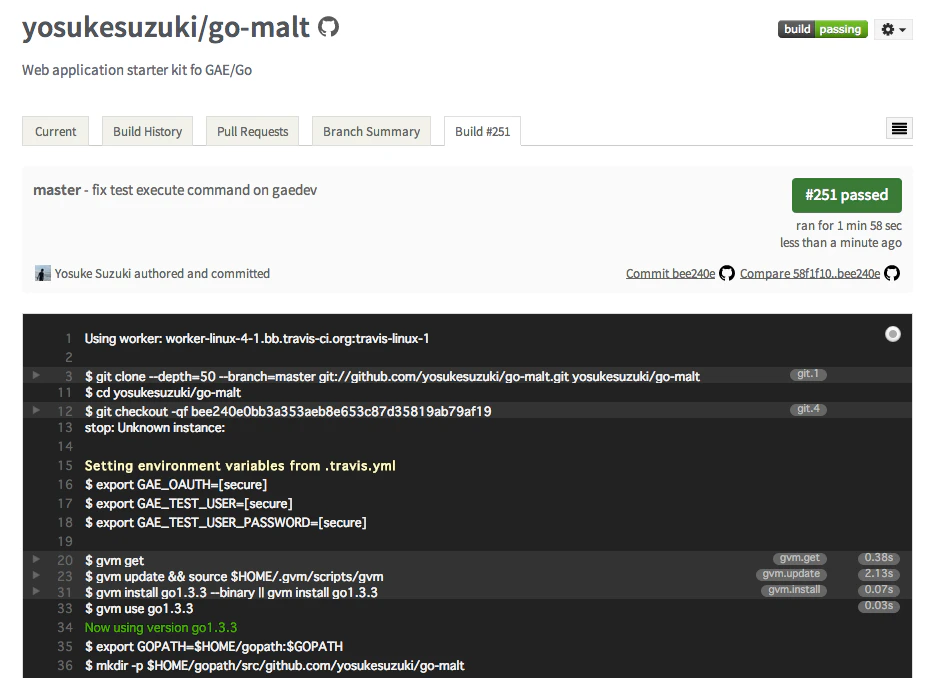Open the Pull Requests tab
The height and width of the screenshot is (678, 926).
(x=253, y=131)
